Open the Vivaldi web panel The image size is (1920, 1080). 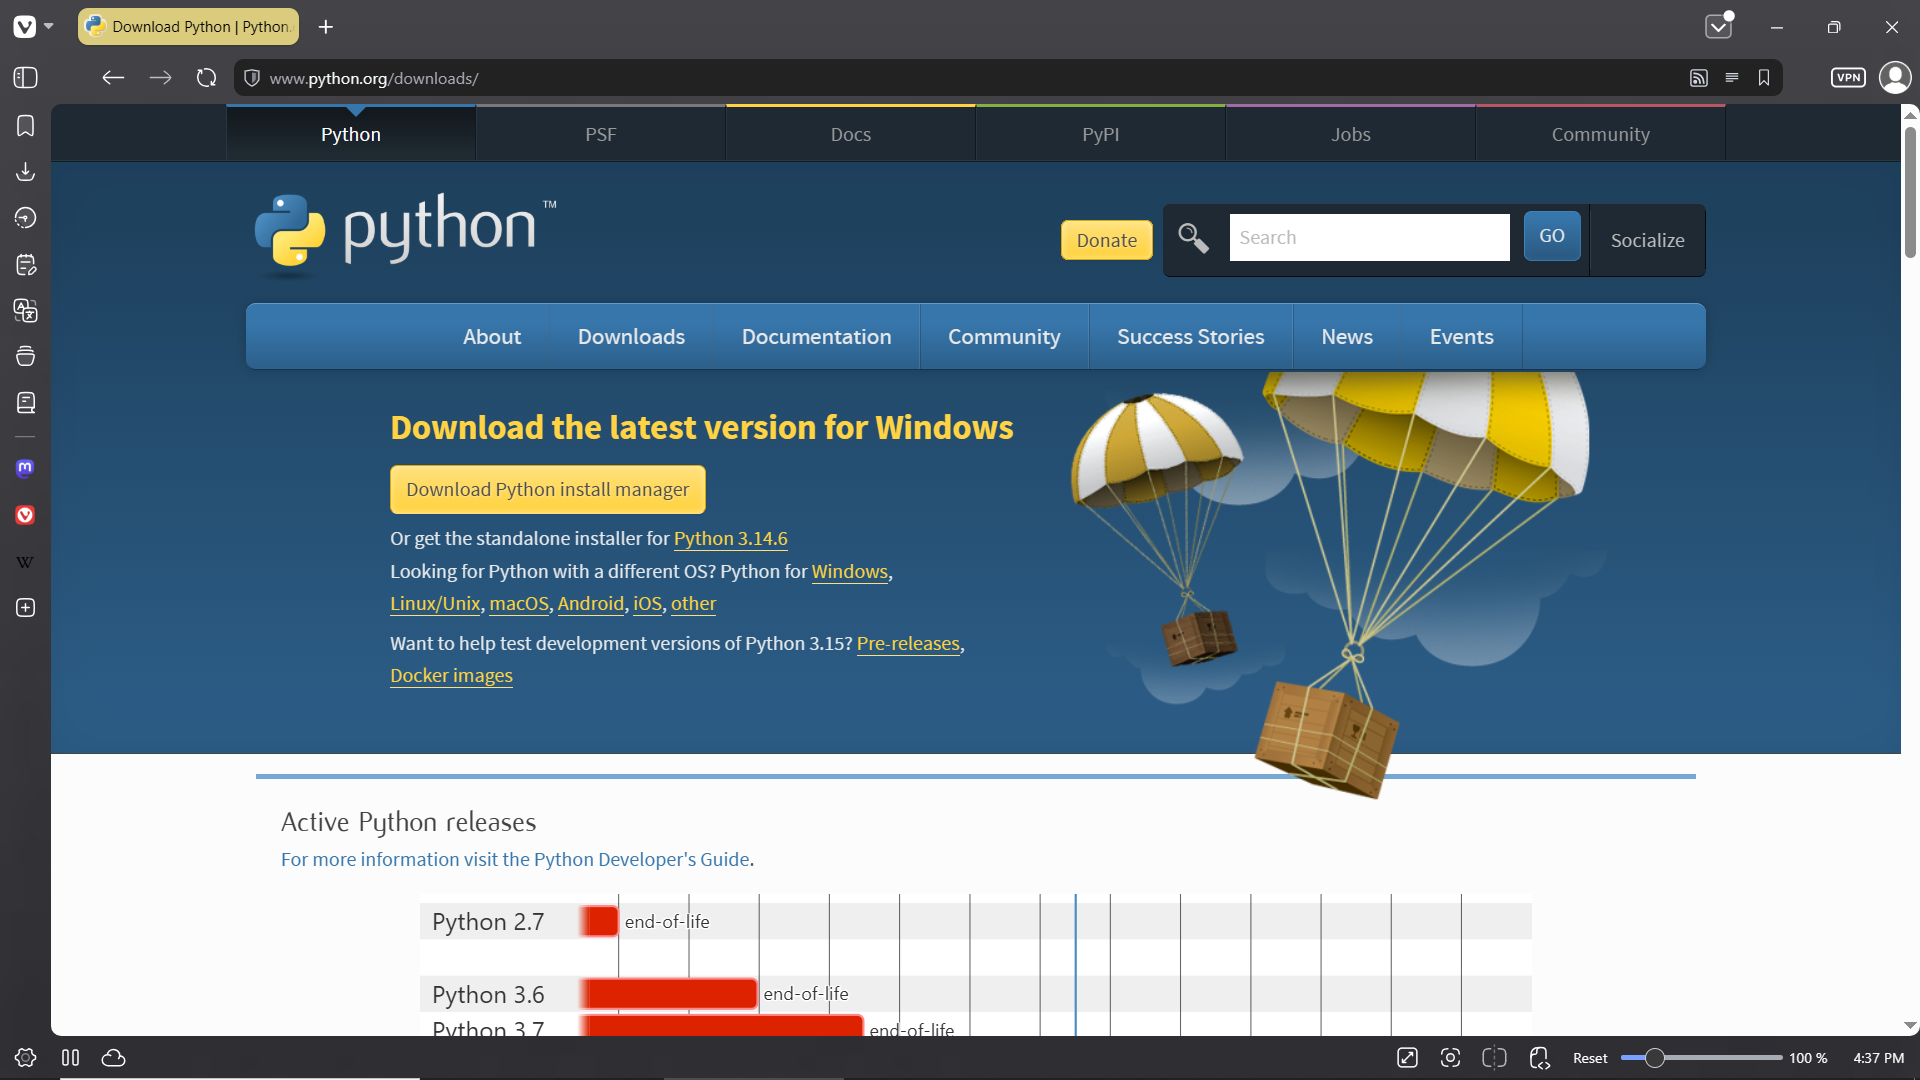(26, 515)
